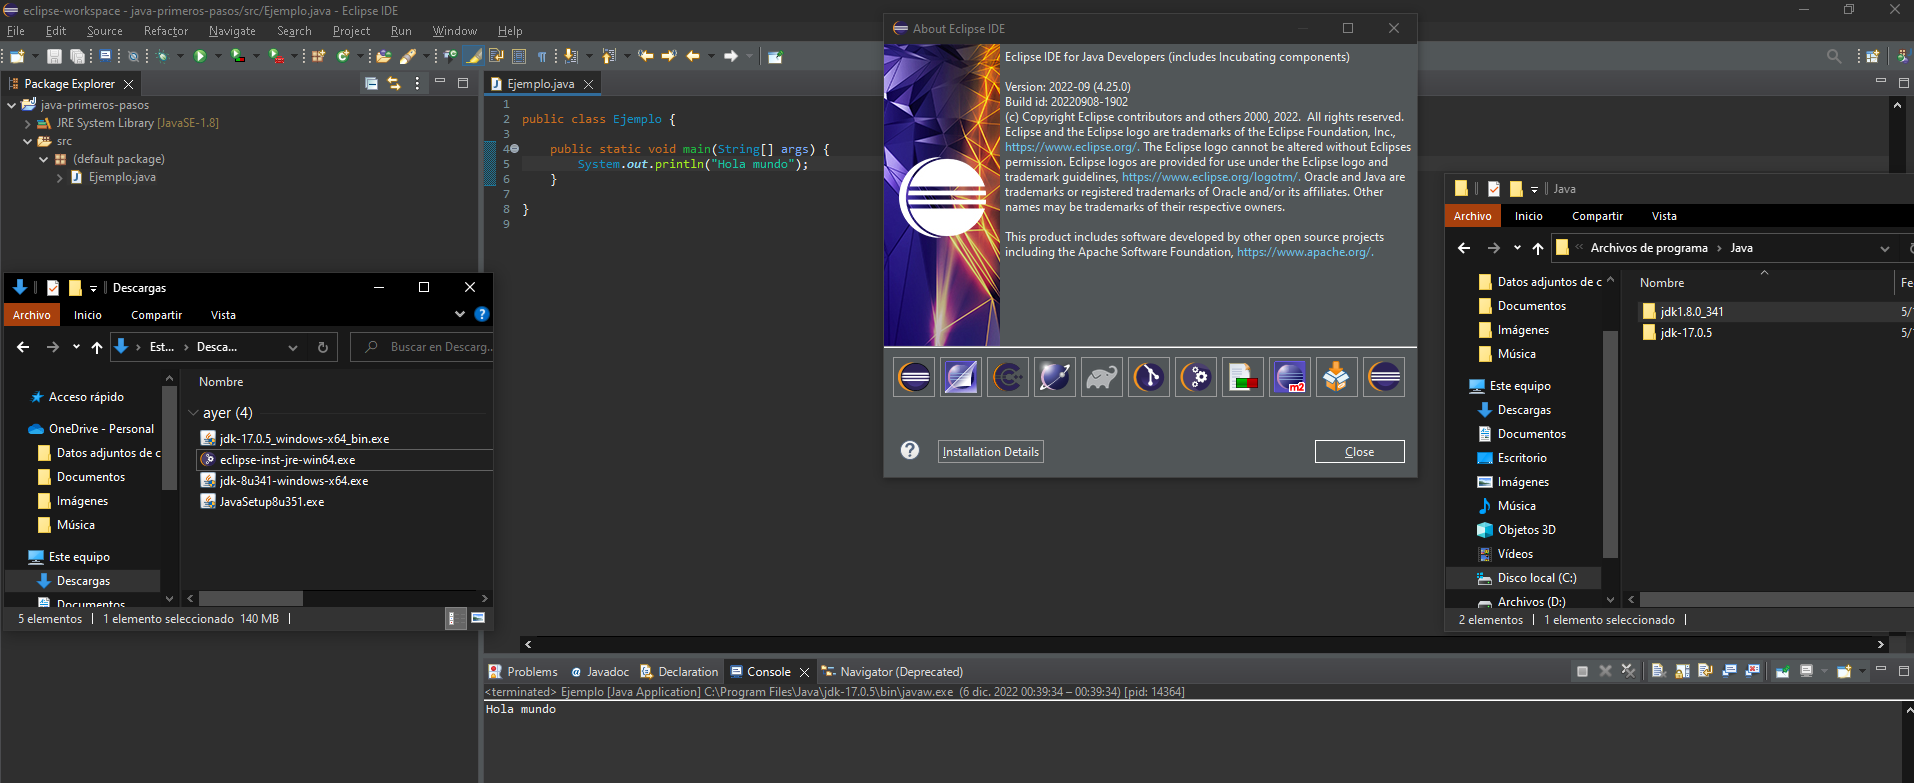
Task: Click the Buscar en Descargas search field
Action: click(423, 347)
